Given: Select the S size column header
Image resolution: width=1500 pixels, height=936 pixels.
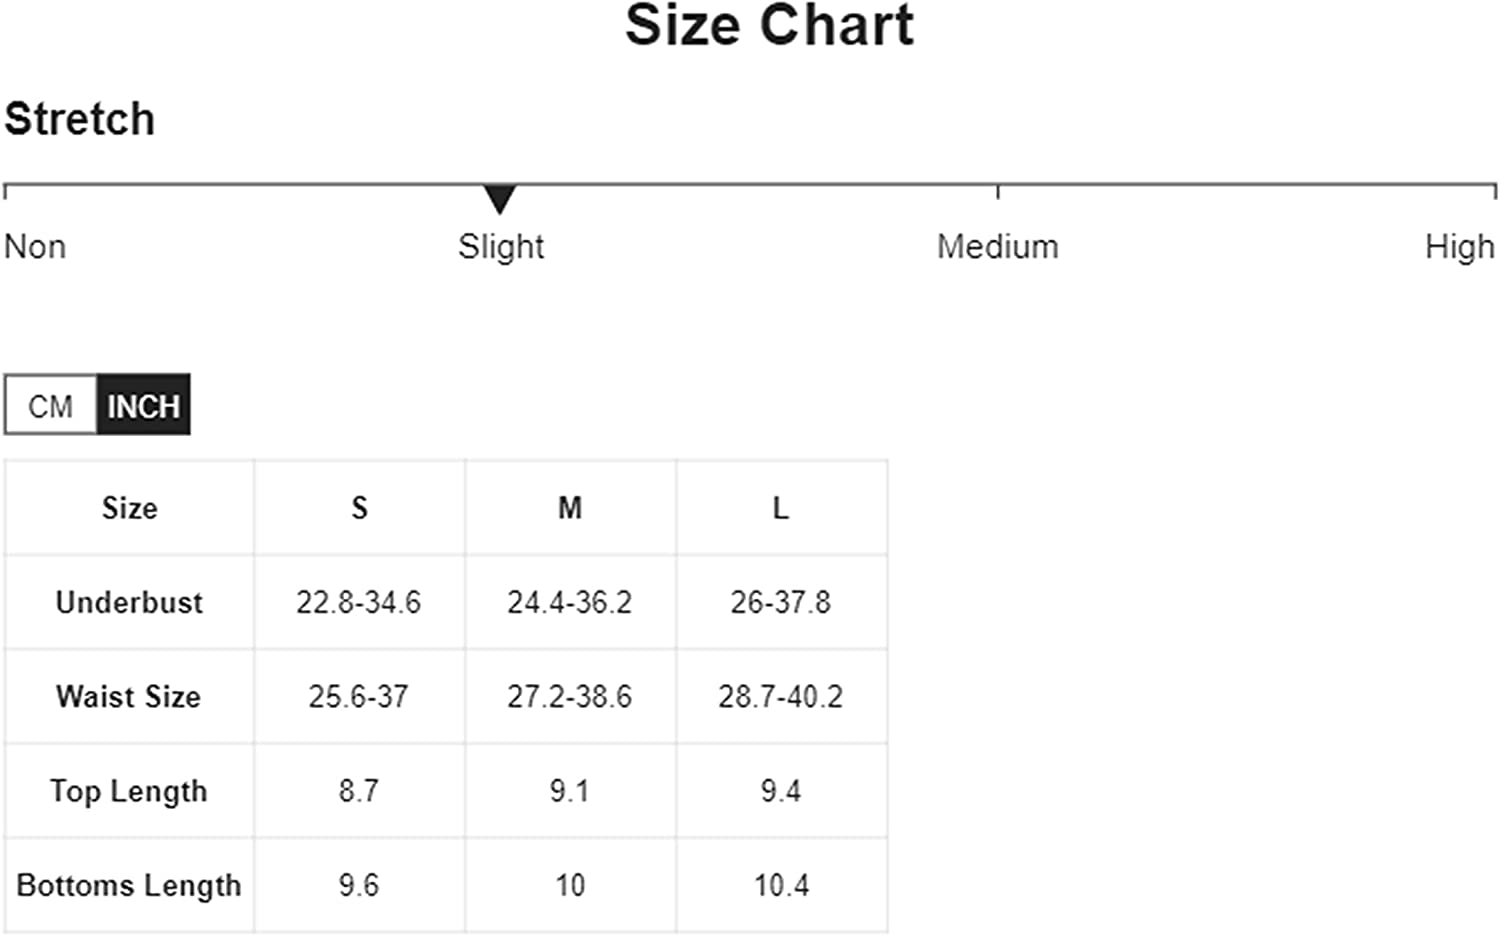Looking at the screenshot, I should (359, 508).
